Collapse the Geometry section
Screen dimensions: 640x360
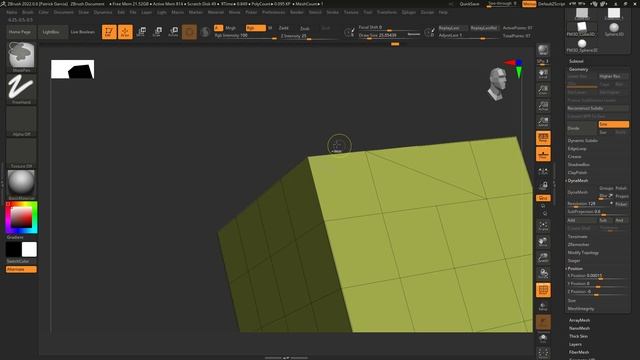pos(578,69)
